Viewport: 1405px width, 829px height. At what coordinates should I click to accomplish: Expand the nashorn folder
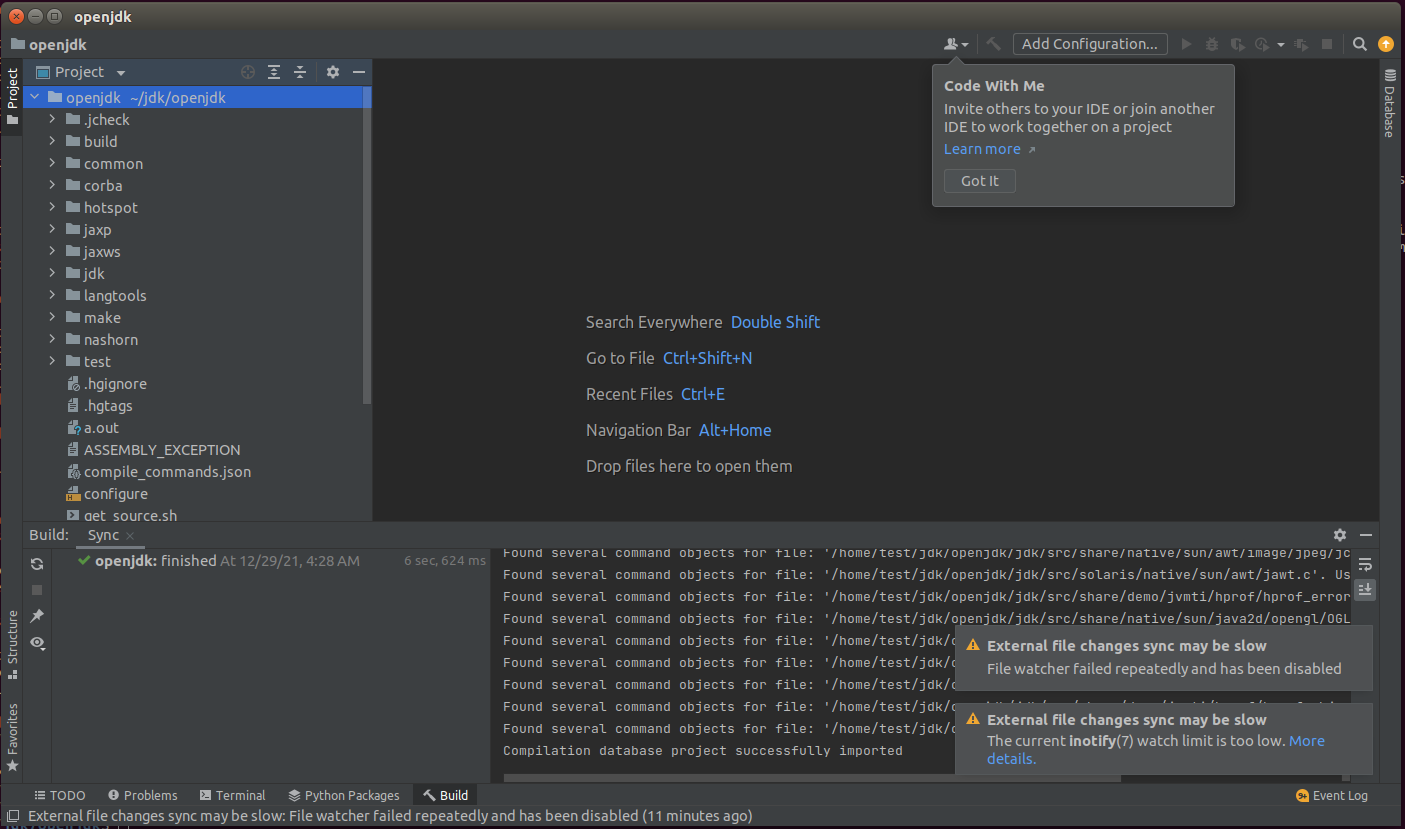pos(53,340)
